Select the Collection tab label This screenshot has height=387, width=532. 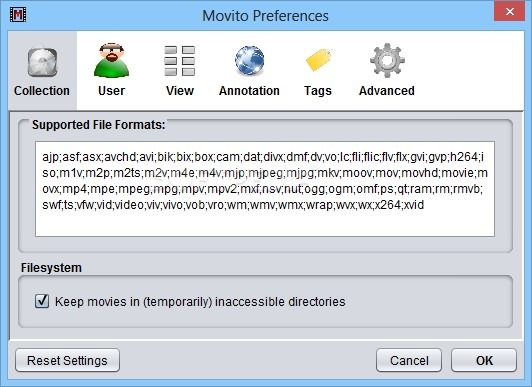pos(42,91)
